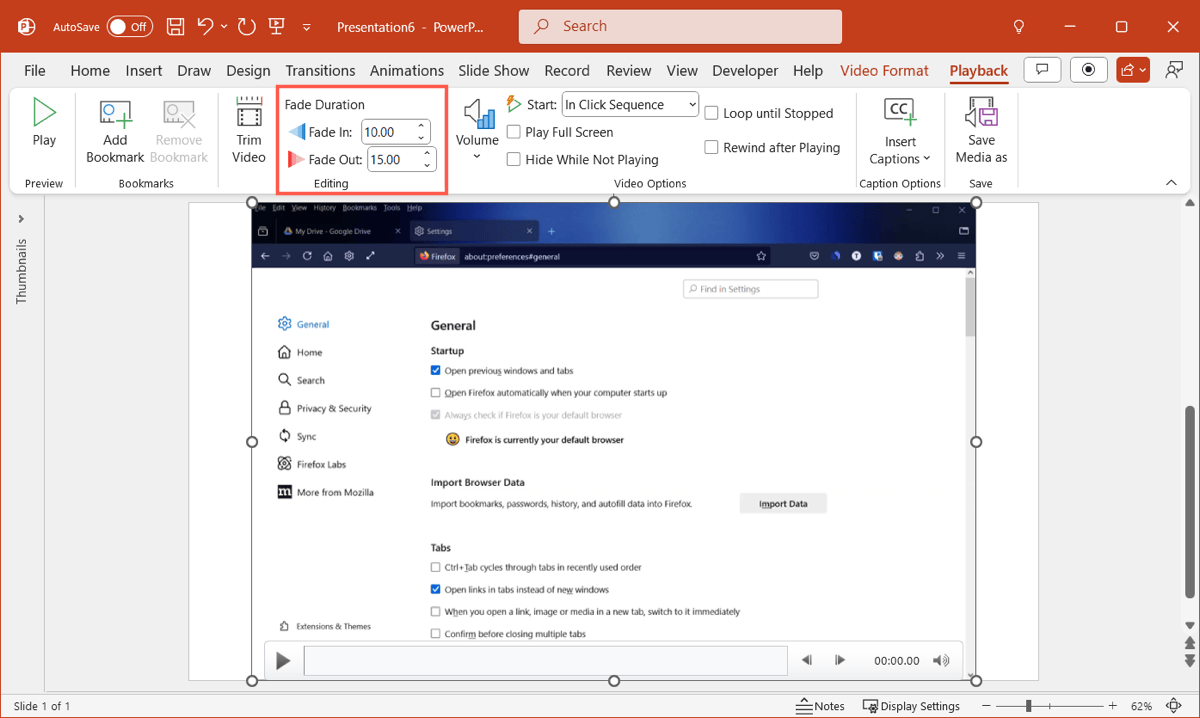The height and width of the screenshot is (718, 1200).
Task: Expand the Thumbnails pane
Action: [x=21, y=219]
